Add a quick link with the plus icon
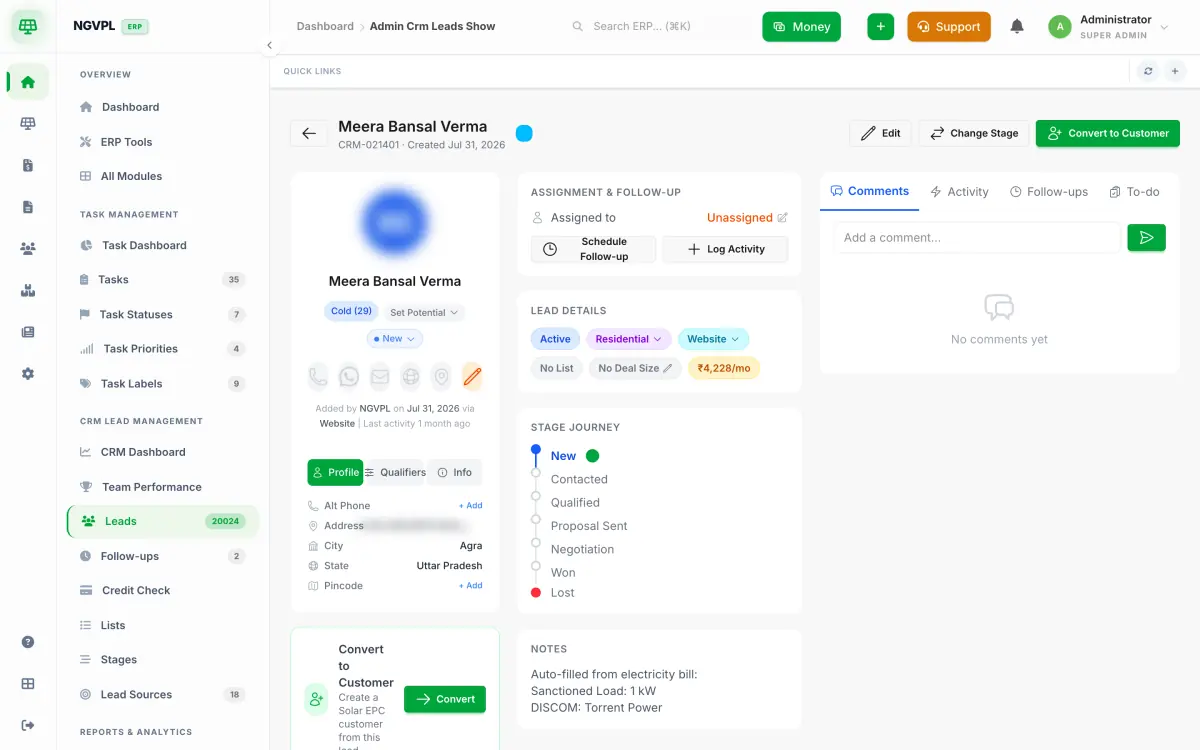The image size is (1200, 750). click(1175, 71)
